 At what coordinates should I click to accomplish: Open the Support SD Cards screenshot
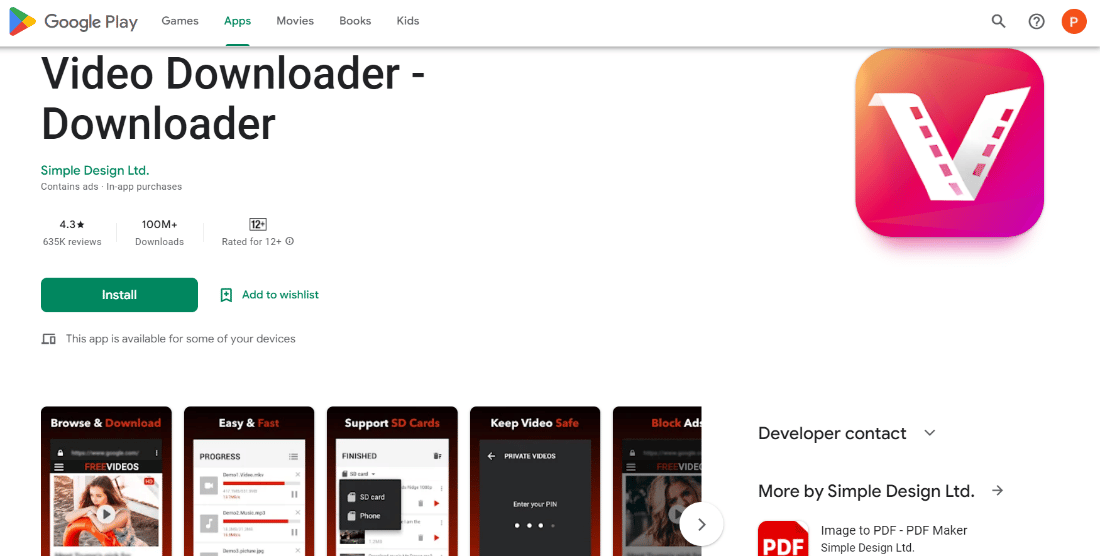point(392,481)
